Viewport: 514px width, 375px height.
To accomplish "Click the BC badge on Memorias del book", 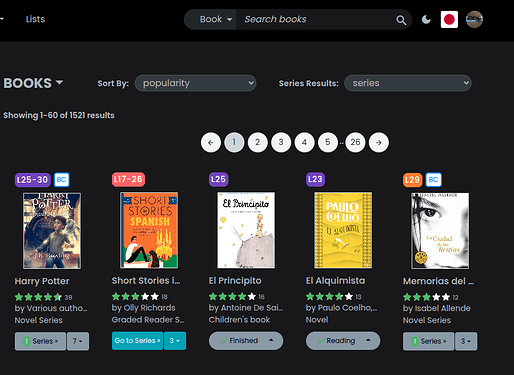I will tap(433, 180).
